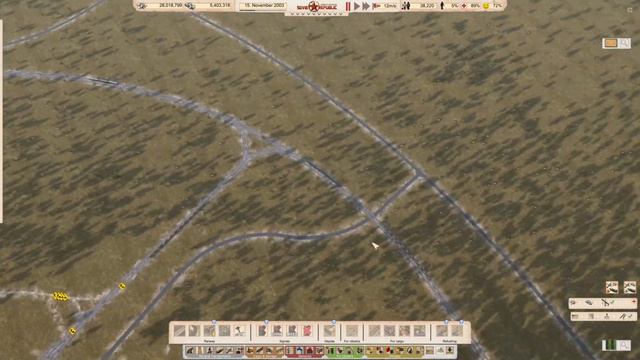The image size is (640, 360).
Task: Open first category in brown toolbar group
Action: point(250,350)
